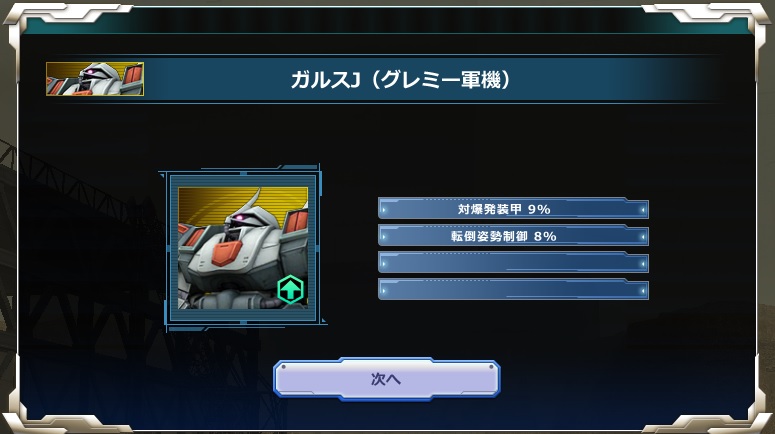Click left arrow marker on third empty bar
The image size is (775, 434).
click(385, 264)
